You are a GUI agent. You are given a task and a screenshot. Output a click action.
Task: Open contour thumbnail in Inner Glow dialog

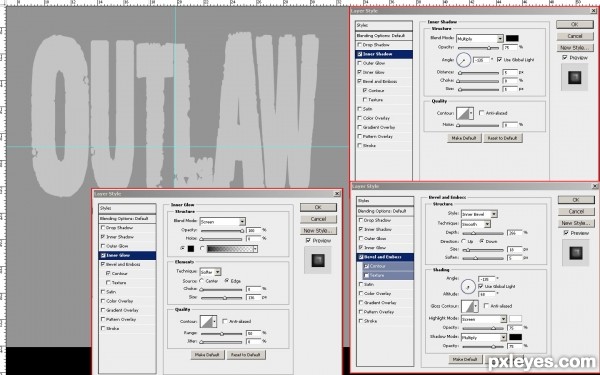pyautogui.click(x=207, y=321)
